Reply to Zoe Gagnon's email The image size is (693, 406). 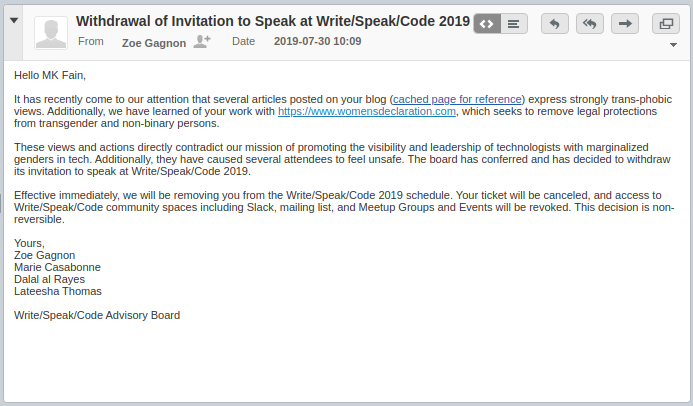[x=555, y=24]
